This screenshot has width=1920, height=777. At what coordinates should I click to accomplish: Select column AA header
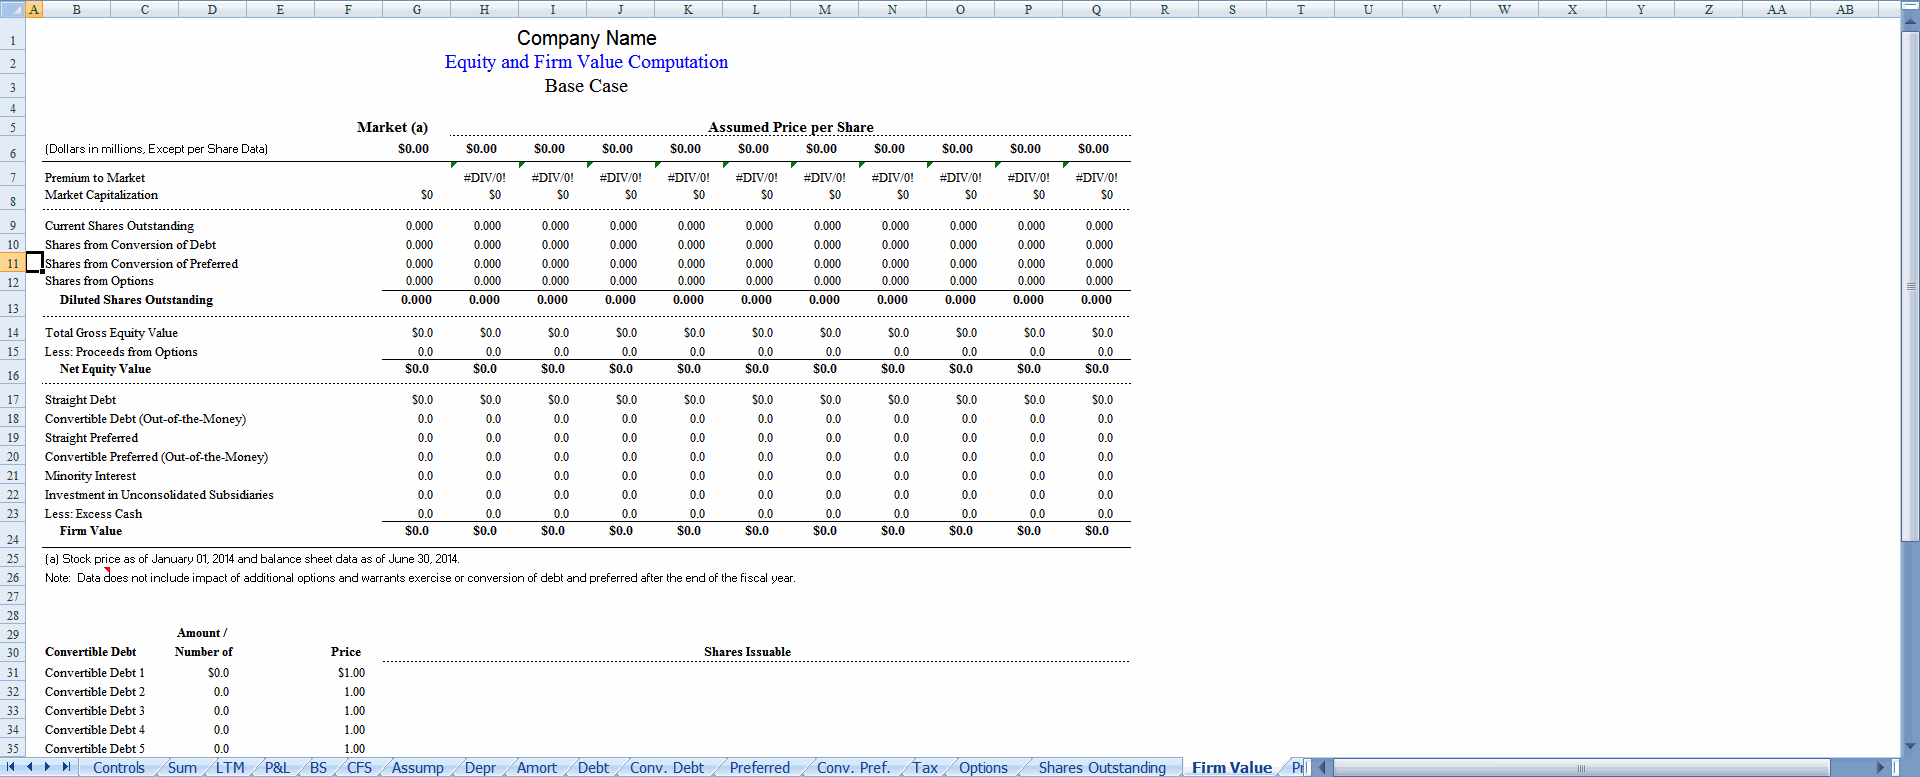tap(1776, 9)
